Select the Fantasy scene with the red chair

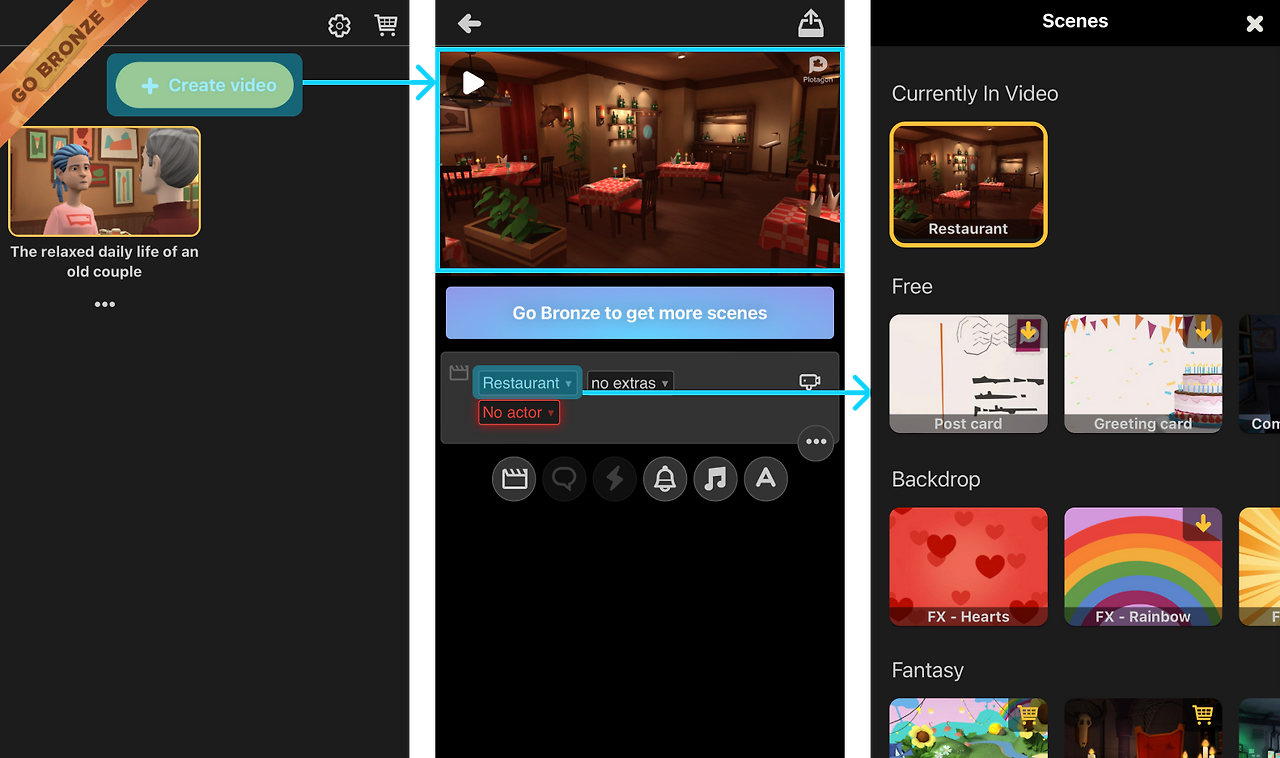(x=1143, y=728)
